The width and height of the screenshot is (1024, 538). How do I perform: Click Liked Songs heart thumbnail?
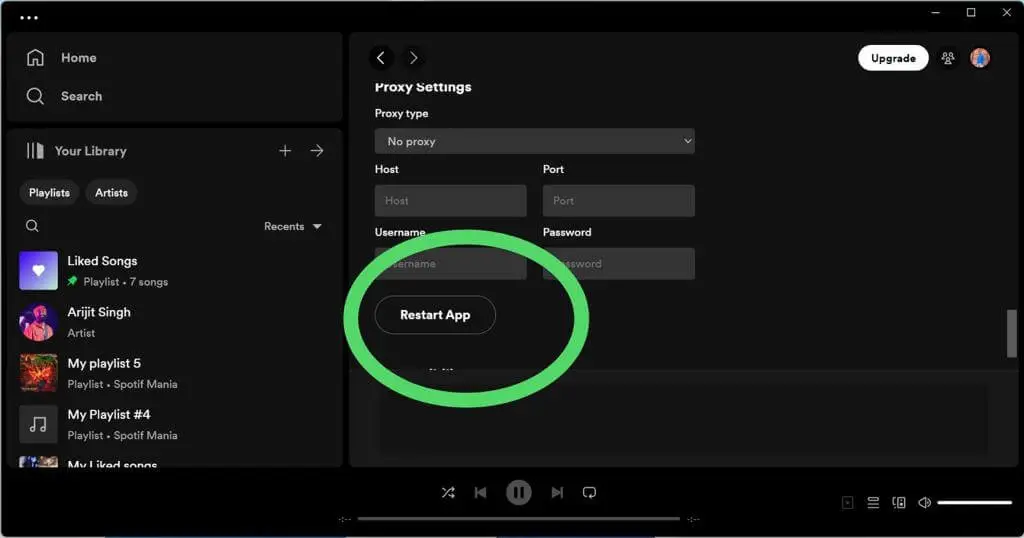pyautogui.click(x=38, y=270)
